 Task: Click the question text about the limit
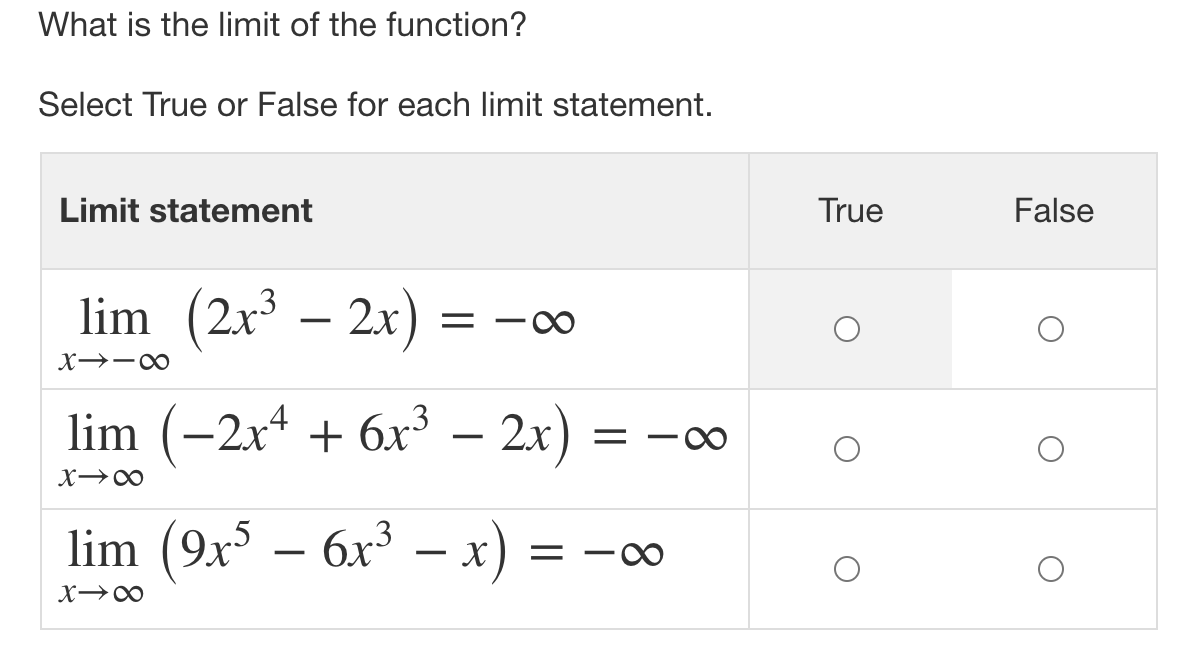coord(285,25)
